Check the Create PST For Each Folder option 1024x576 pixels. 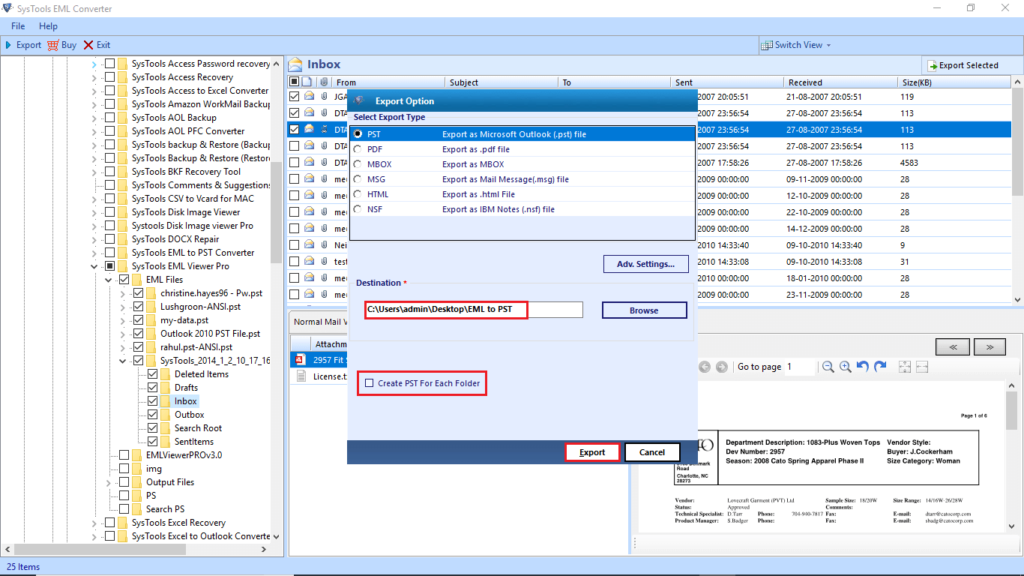371,383
